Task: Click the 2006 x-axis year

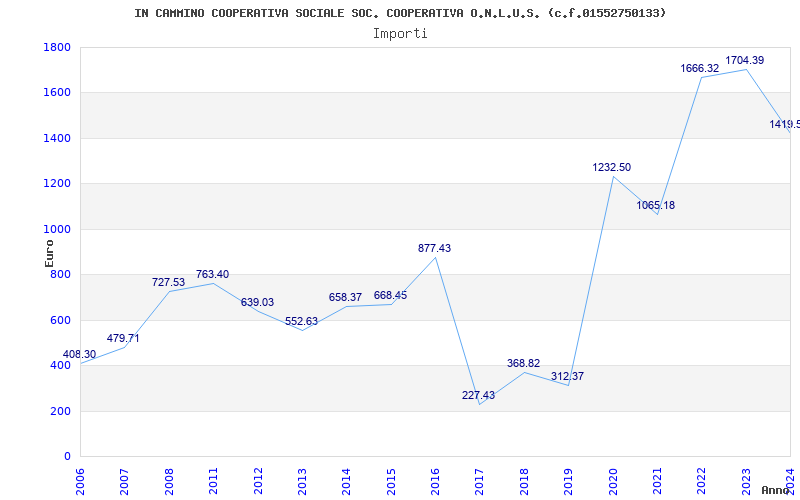Action: 80,481
